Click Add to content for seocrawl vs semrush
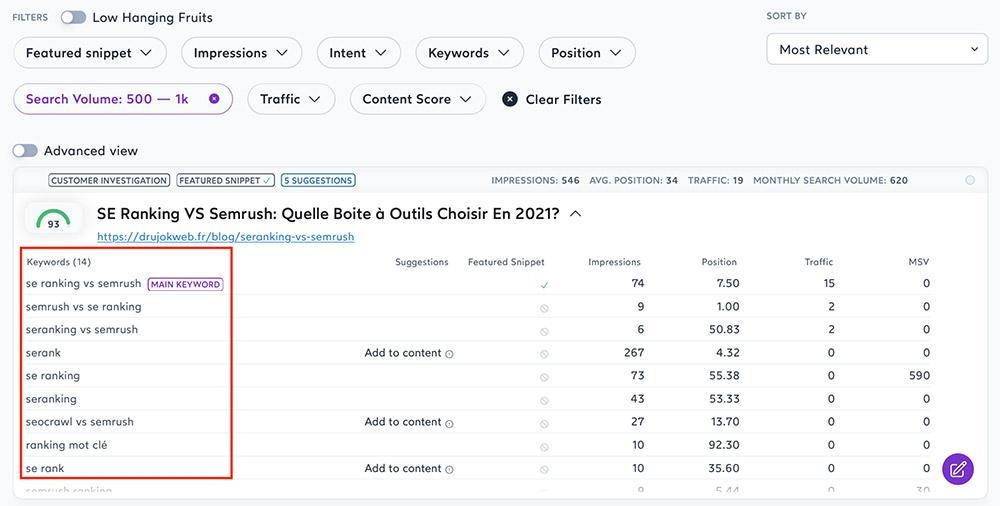The image size is (1000, 506). (x=403, y=422)
